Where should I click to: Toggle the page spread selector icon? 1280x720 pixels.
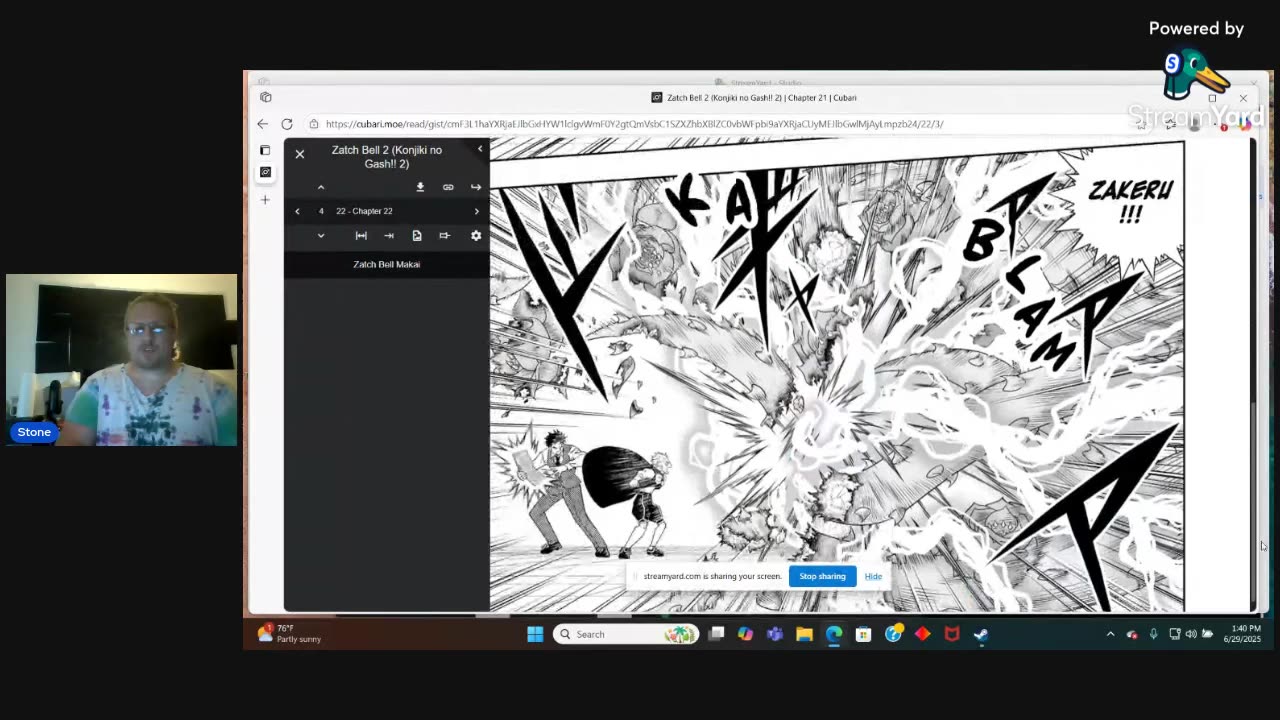445,236
